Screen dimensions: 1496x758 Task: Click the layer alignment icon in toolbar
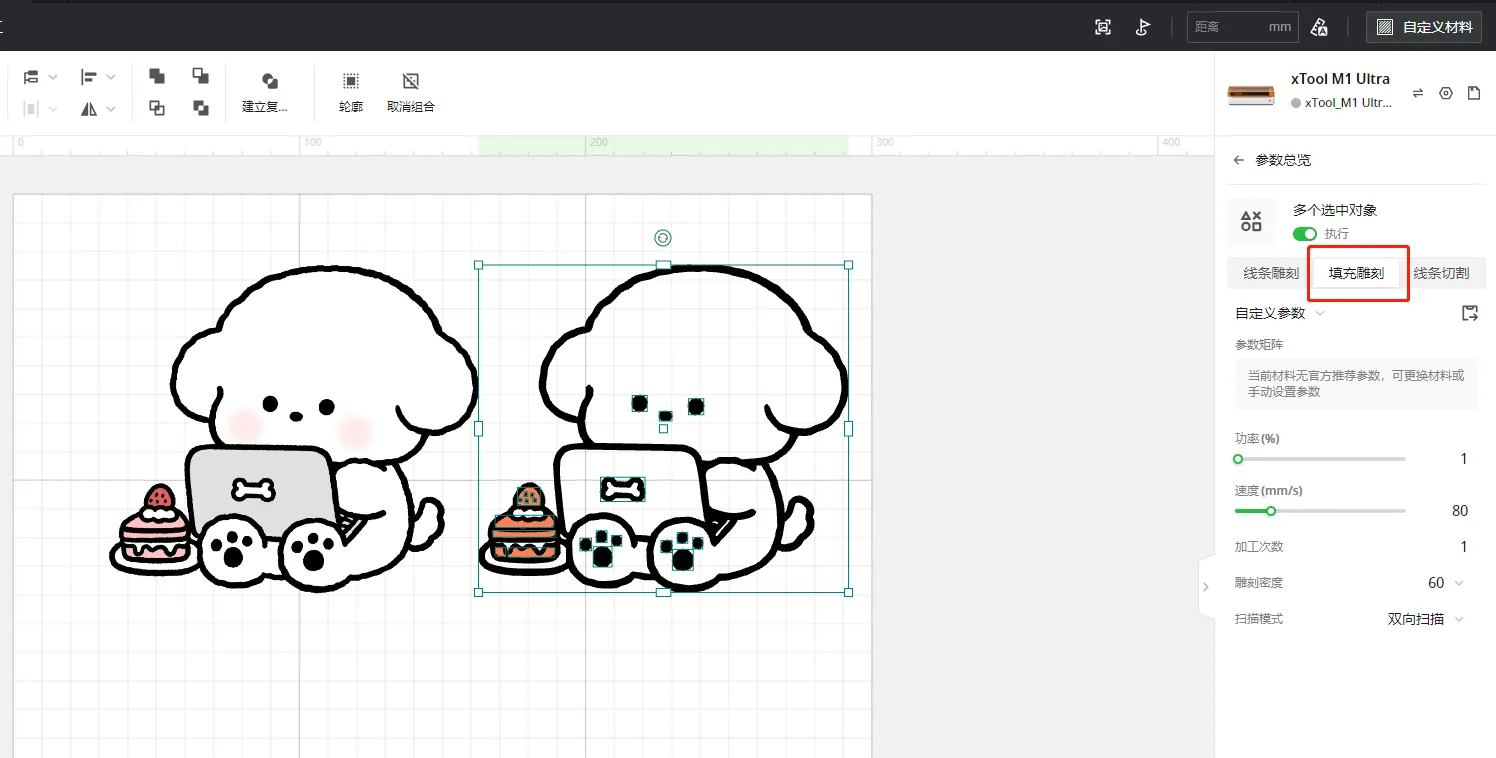point(31,77)
